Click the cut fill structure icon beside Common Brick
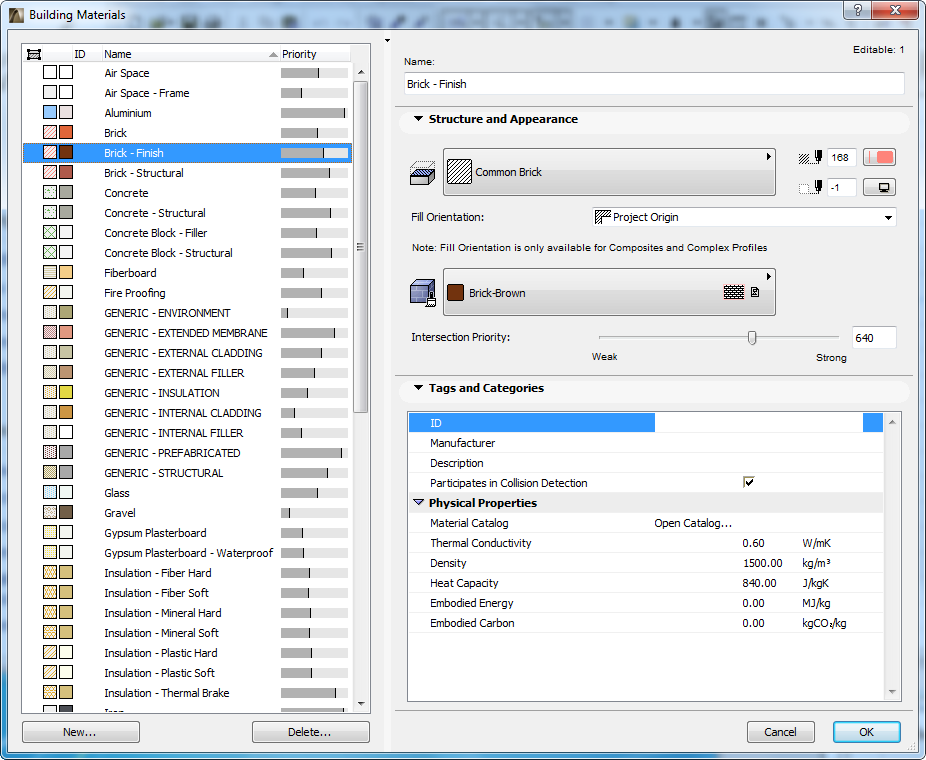This screenshot has height=760, width=926. pos(422,172)
